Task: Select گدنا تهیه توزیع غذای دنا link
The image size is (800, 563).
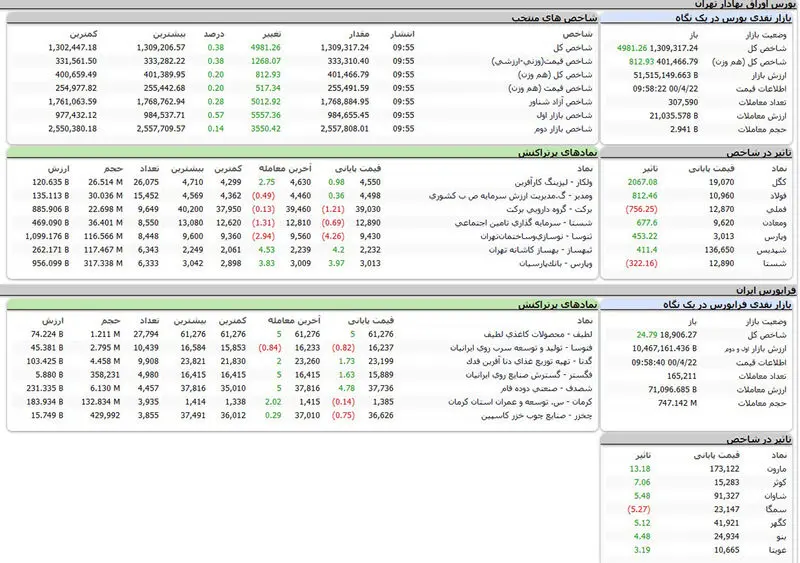Action: point(529,361)
